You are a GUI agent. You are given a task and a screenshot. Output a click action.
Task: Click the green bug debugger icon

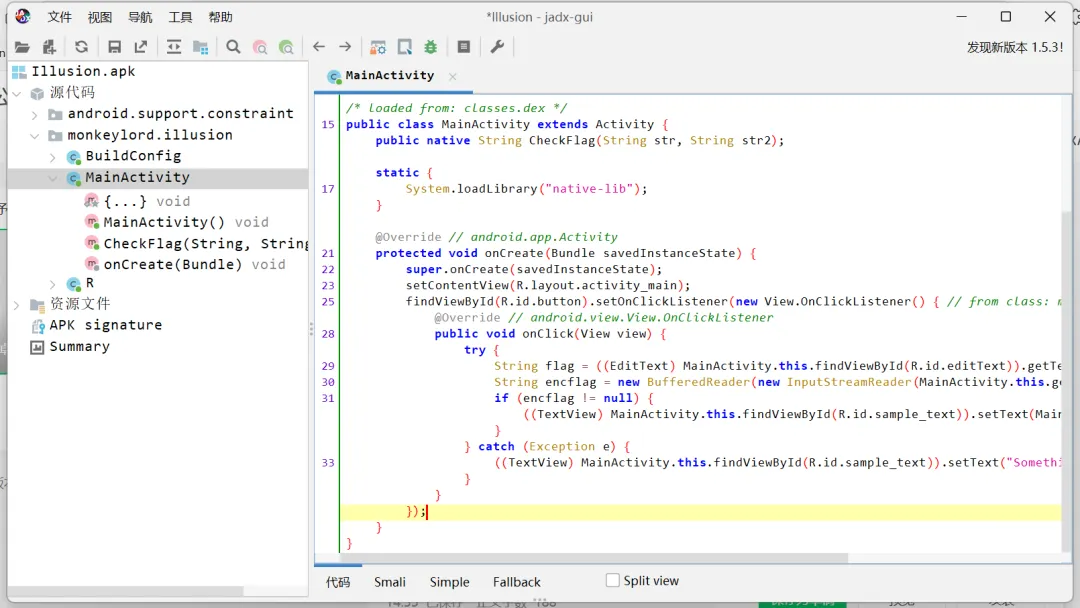[x=431, y=47]
